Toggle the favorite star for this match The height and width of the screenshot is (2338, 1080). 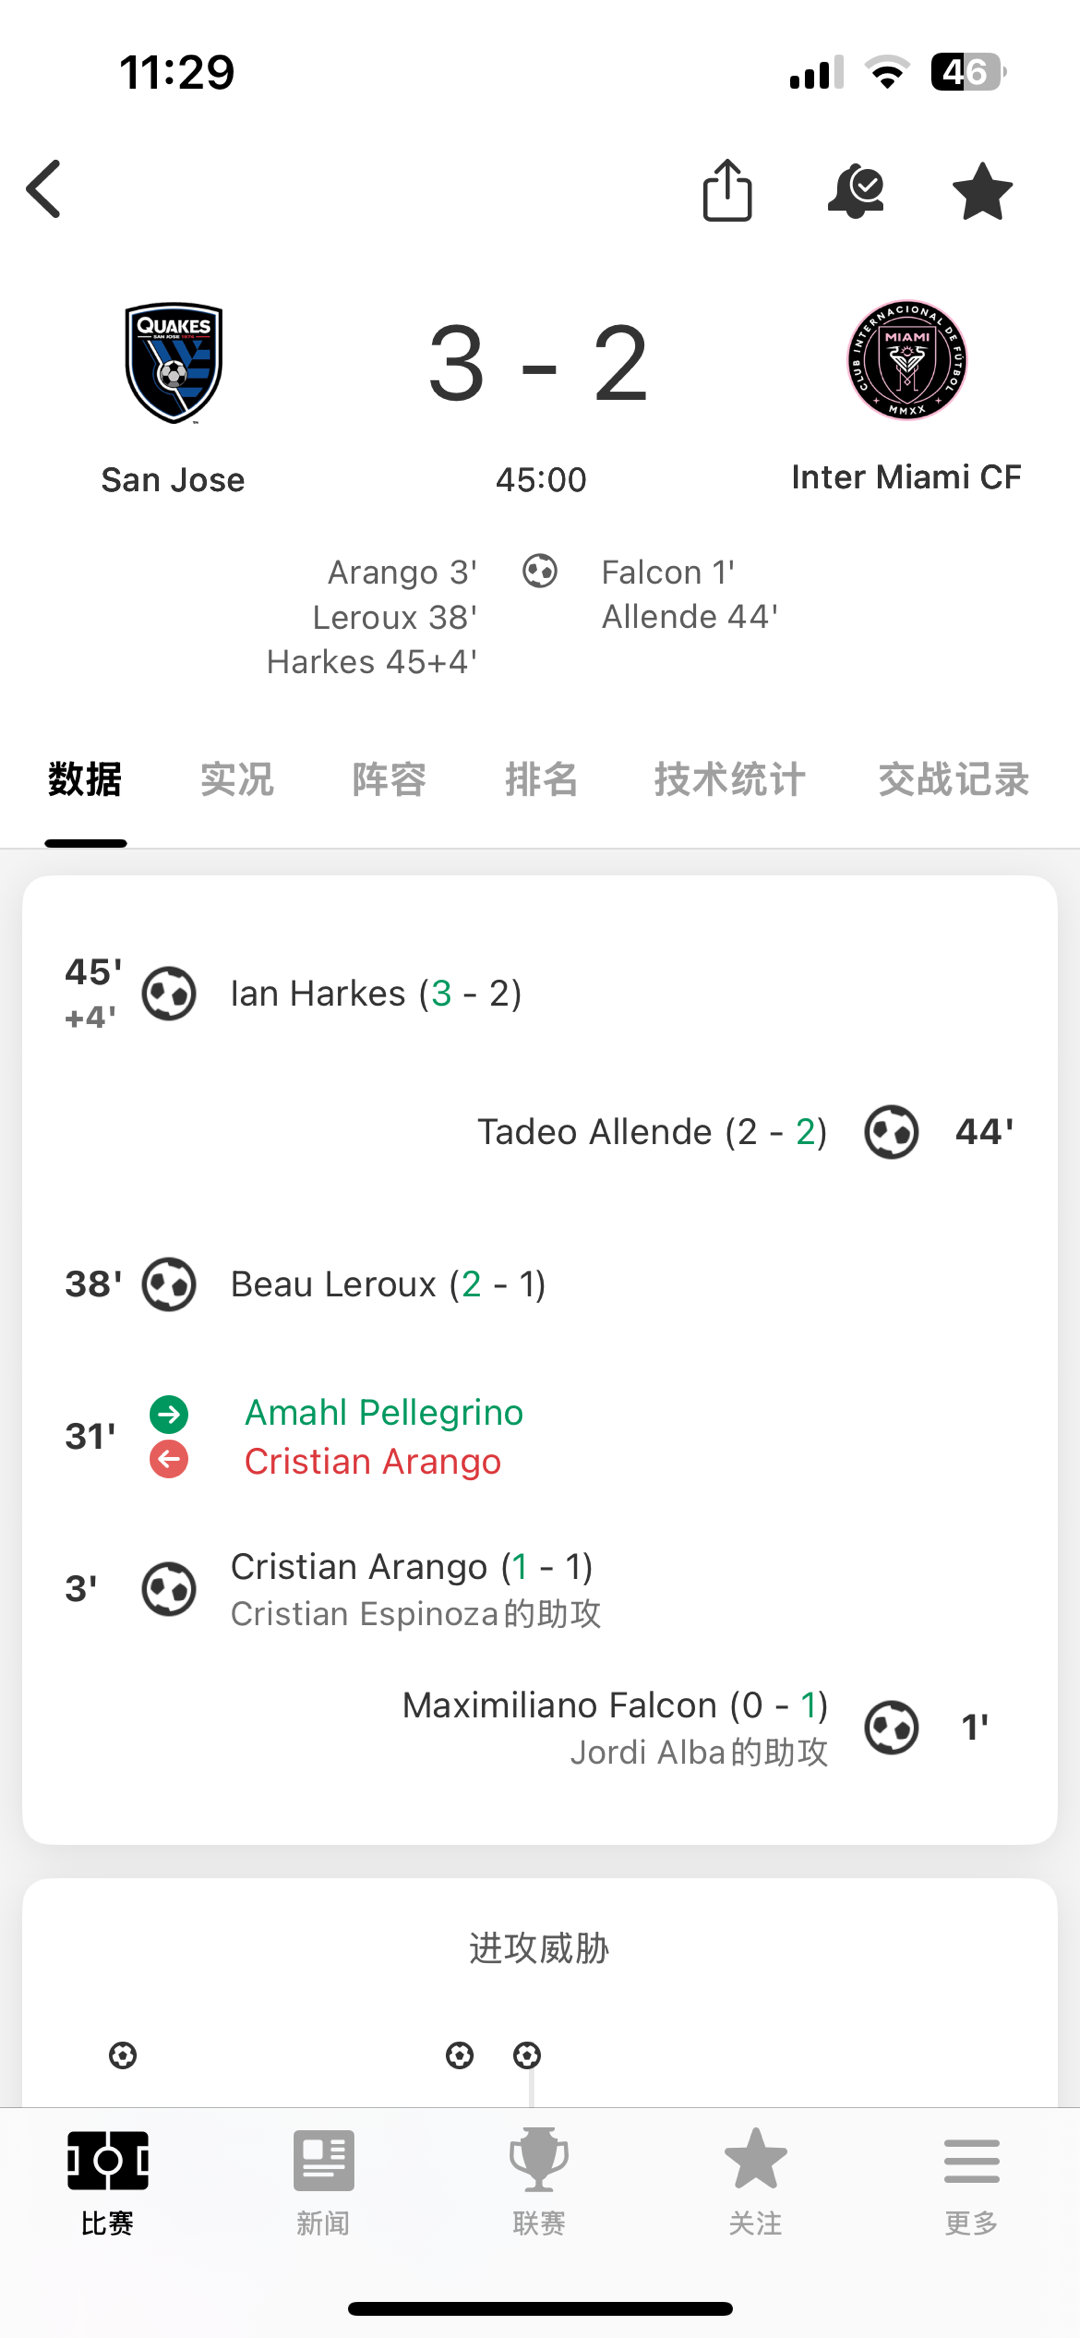[x=982, y=191]
